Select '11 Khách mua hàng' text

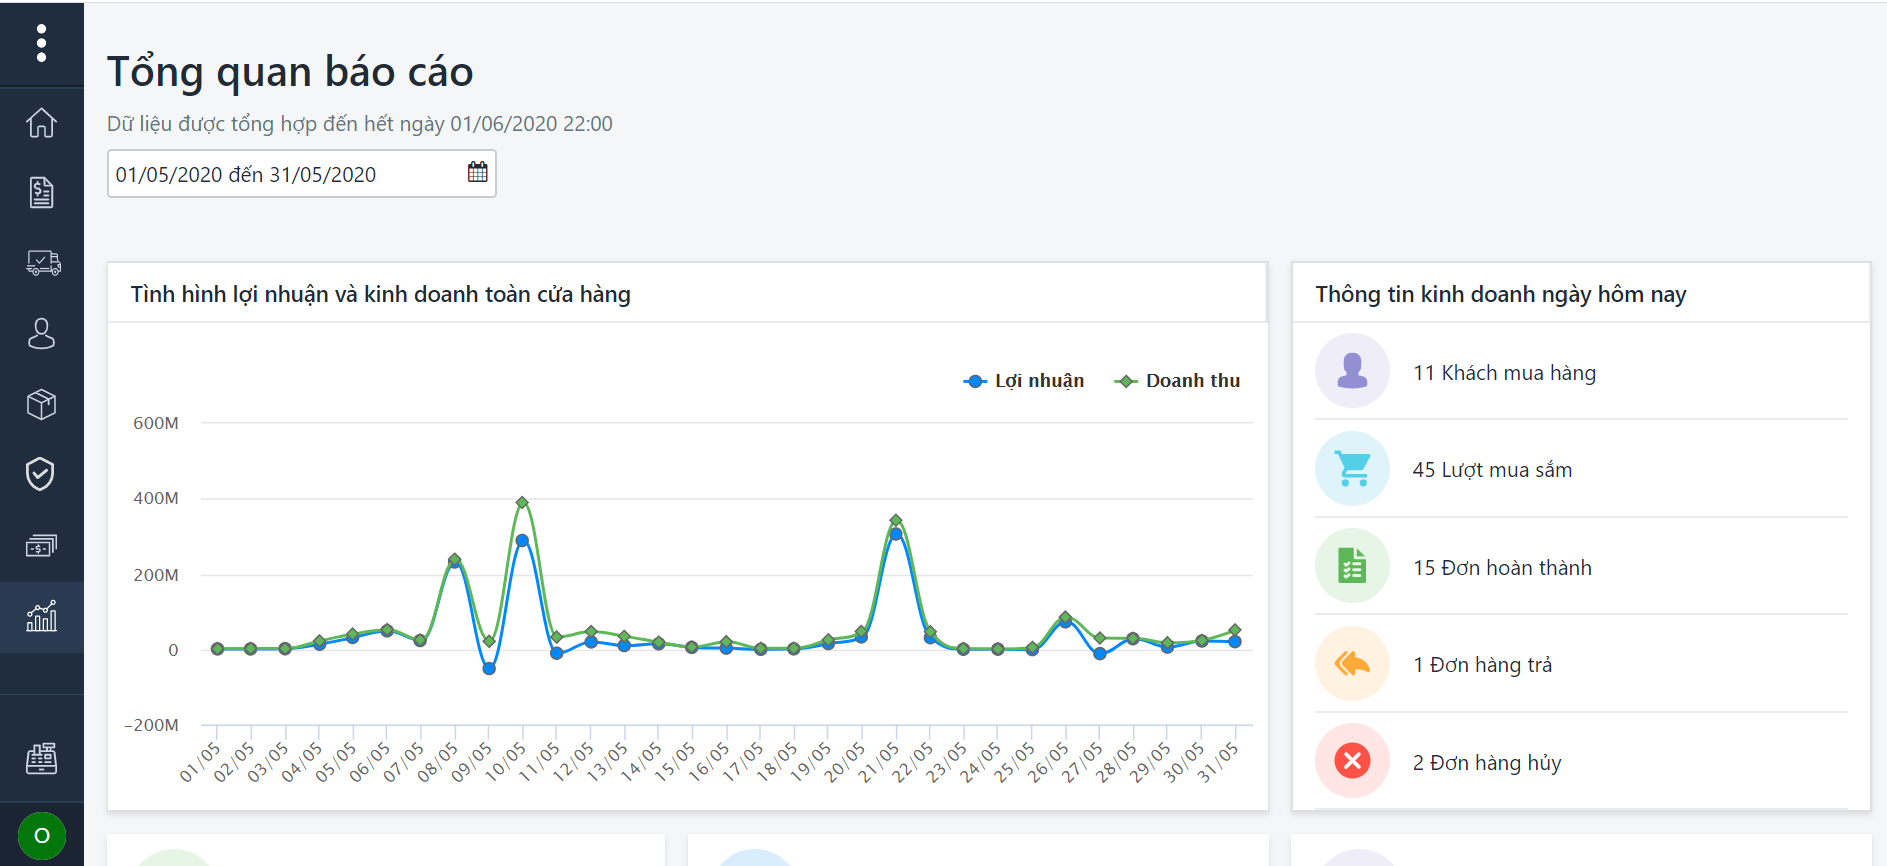point(1504,373)
